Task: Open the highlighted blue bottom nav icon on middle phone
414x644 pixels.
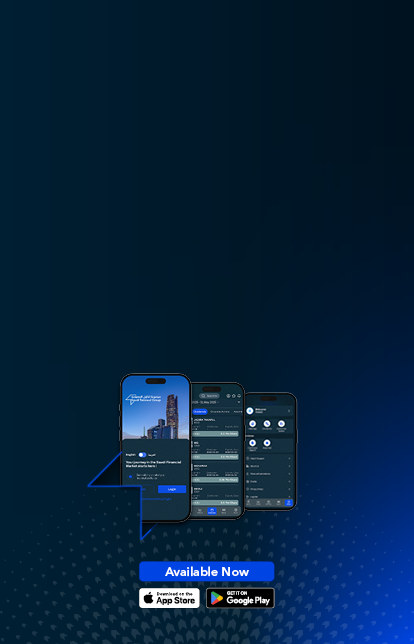Action: point(212,511)
